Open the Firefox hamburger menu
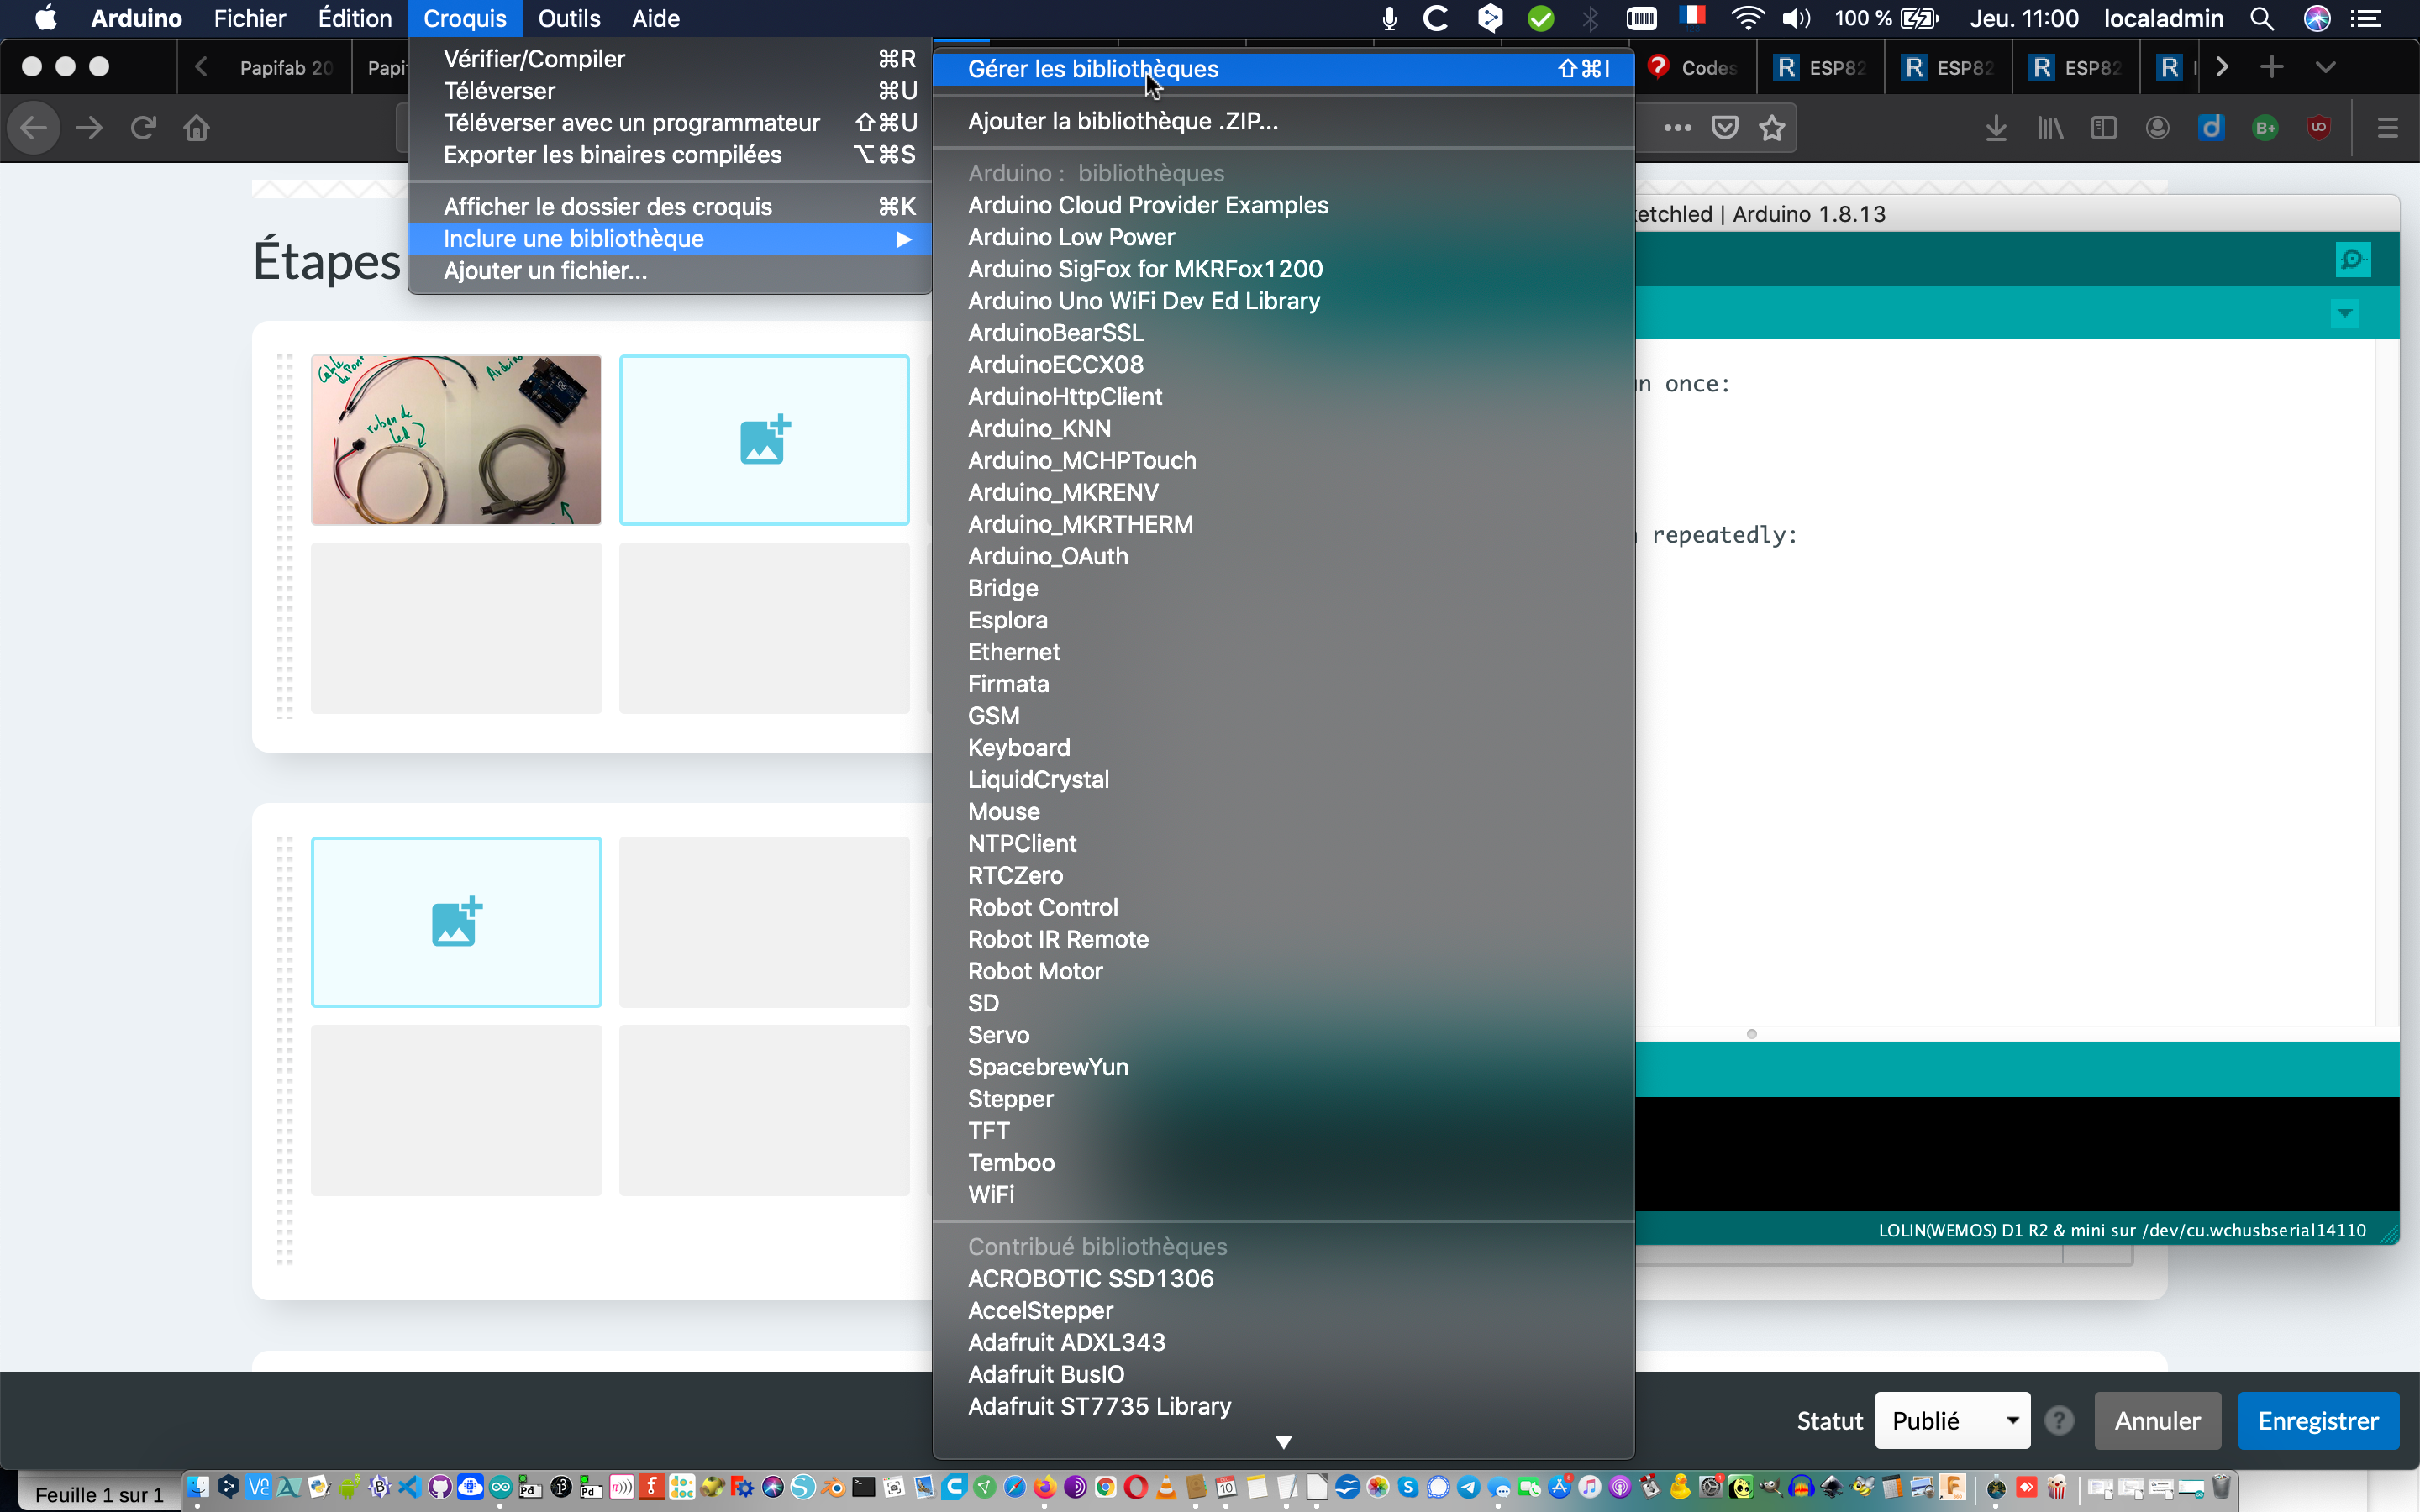The height and width of the screenshot is (1512, 2420). [2388, 128]
